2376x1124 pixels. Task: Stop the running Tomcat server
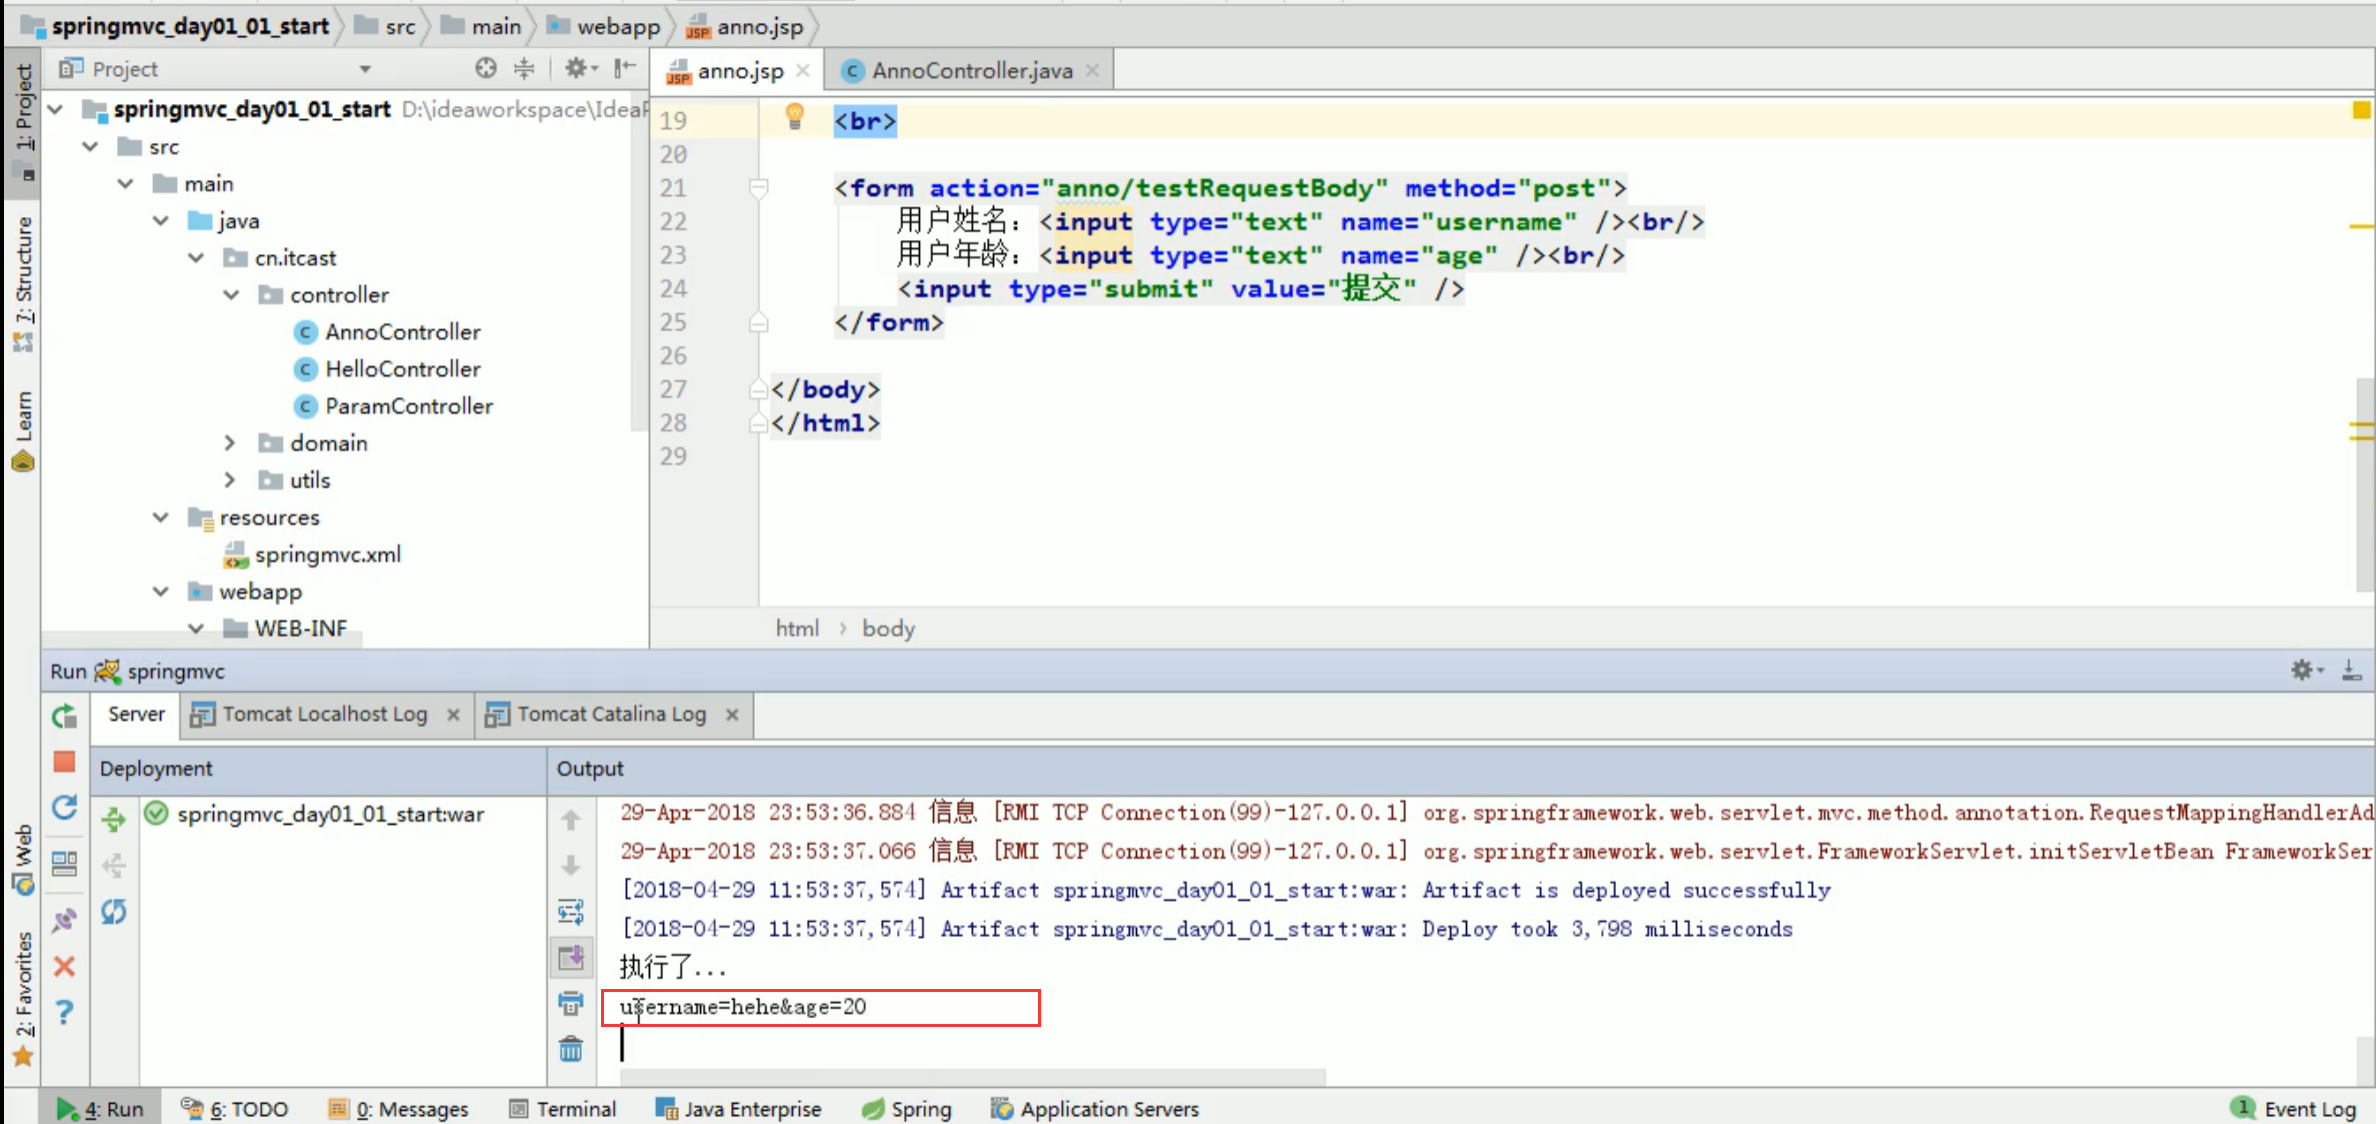[65, 763]
